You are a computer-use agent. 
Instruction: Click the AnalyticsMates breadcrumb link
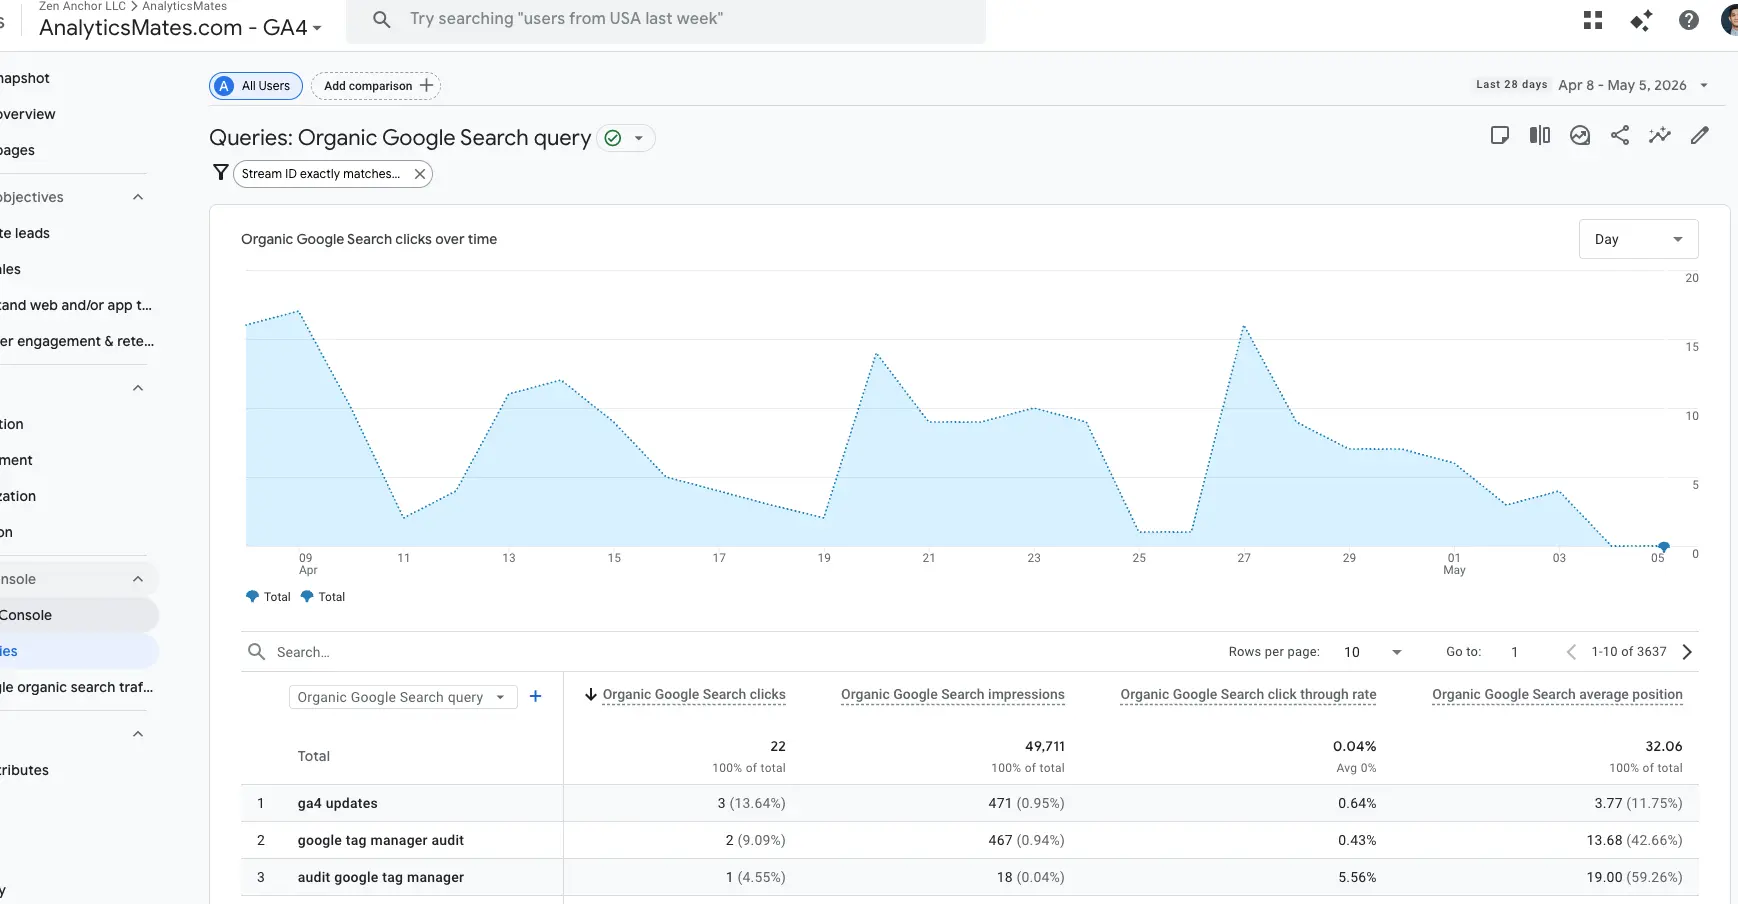[184, 6]
